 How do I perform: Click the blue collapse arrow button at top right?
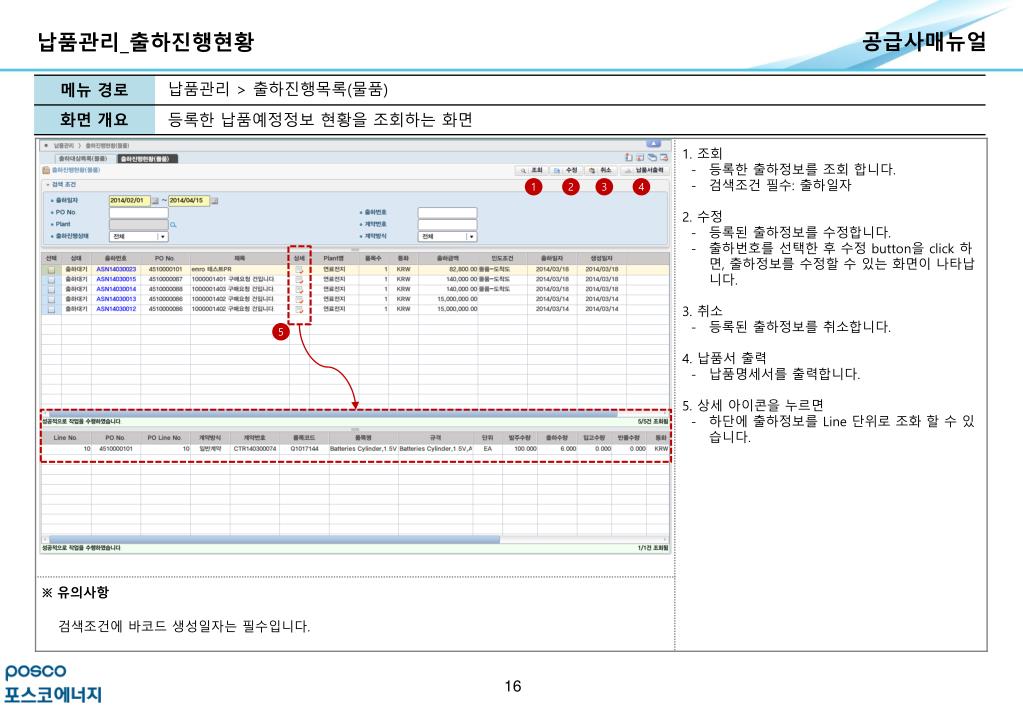click(654, 144)
